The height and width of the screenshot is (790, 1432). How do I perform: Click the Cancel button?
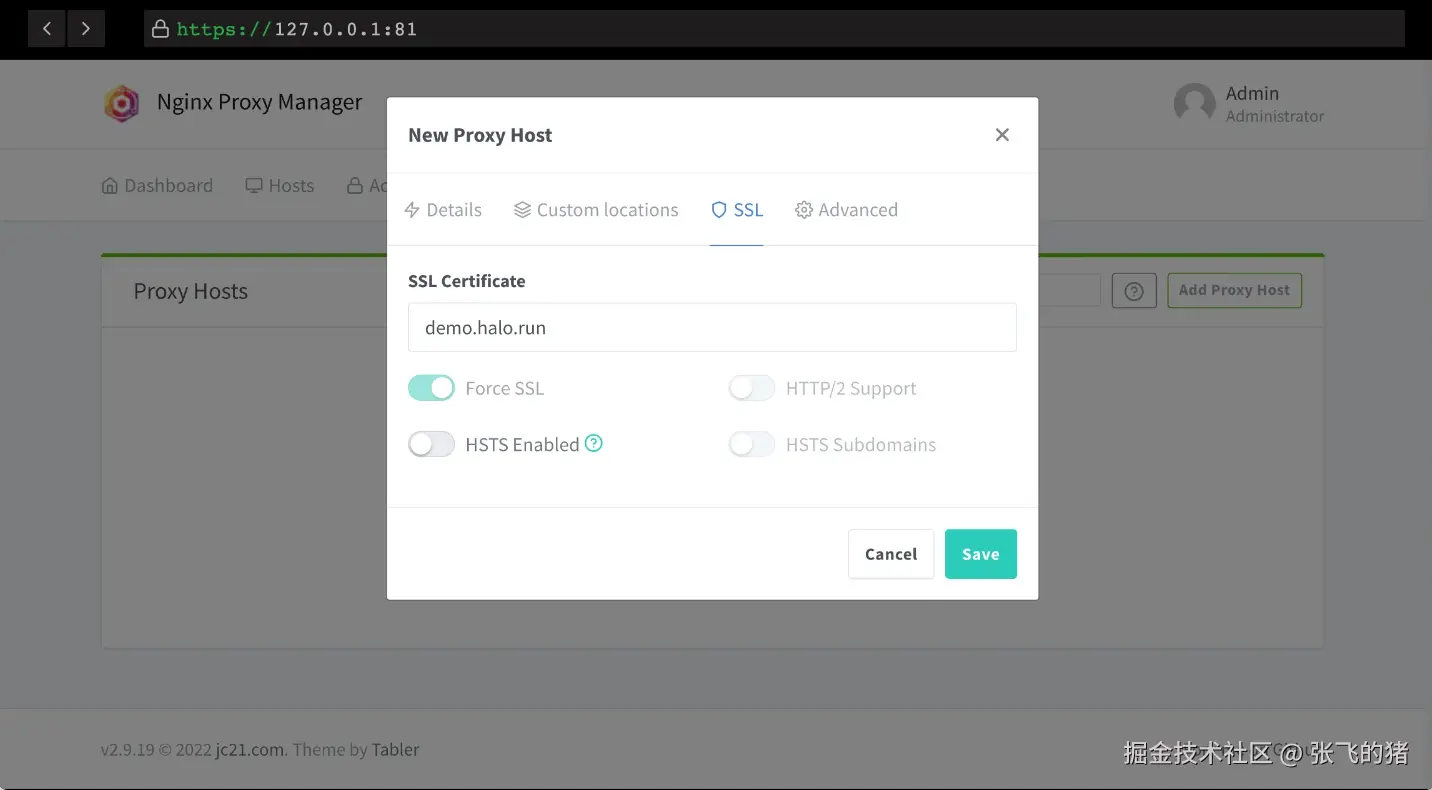coord(891,554)
